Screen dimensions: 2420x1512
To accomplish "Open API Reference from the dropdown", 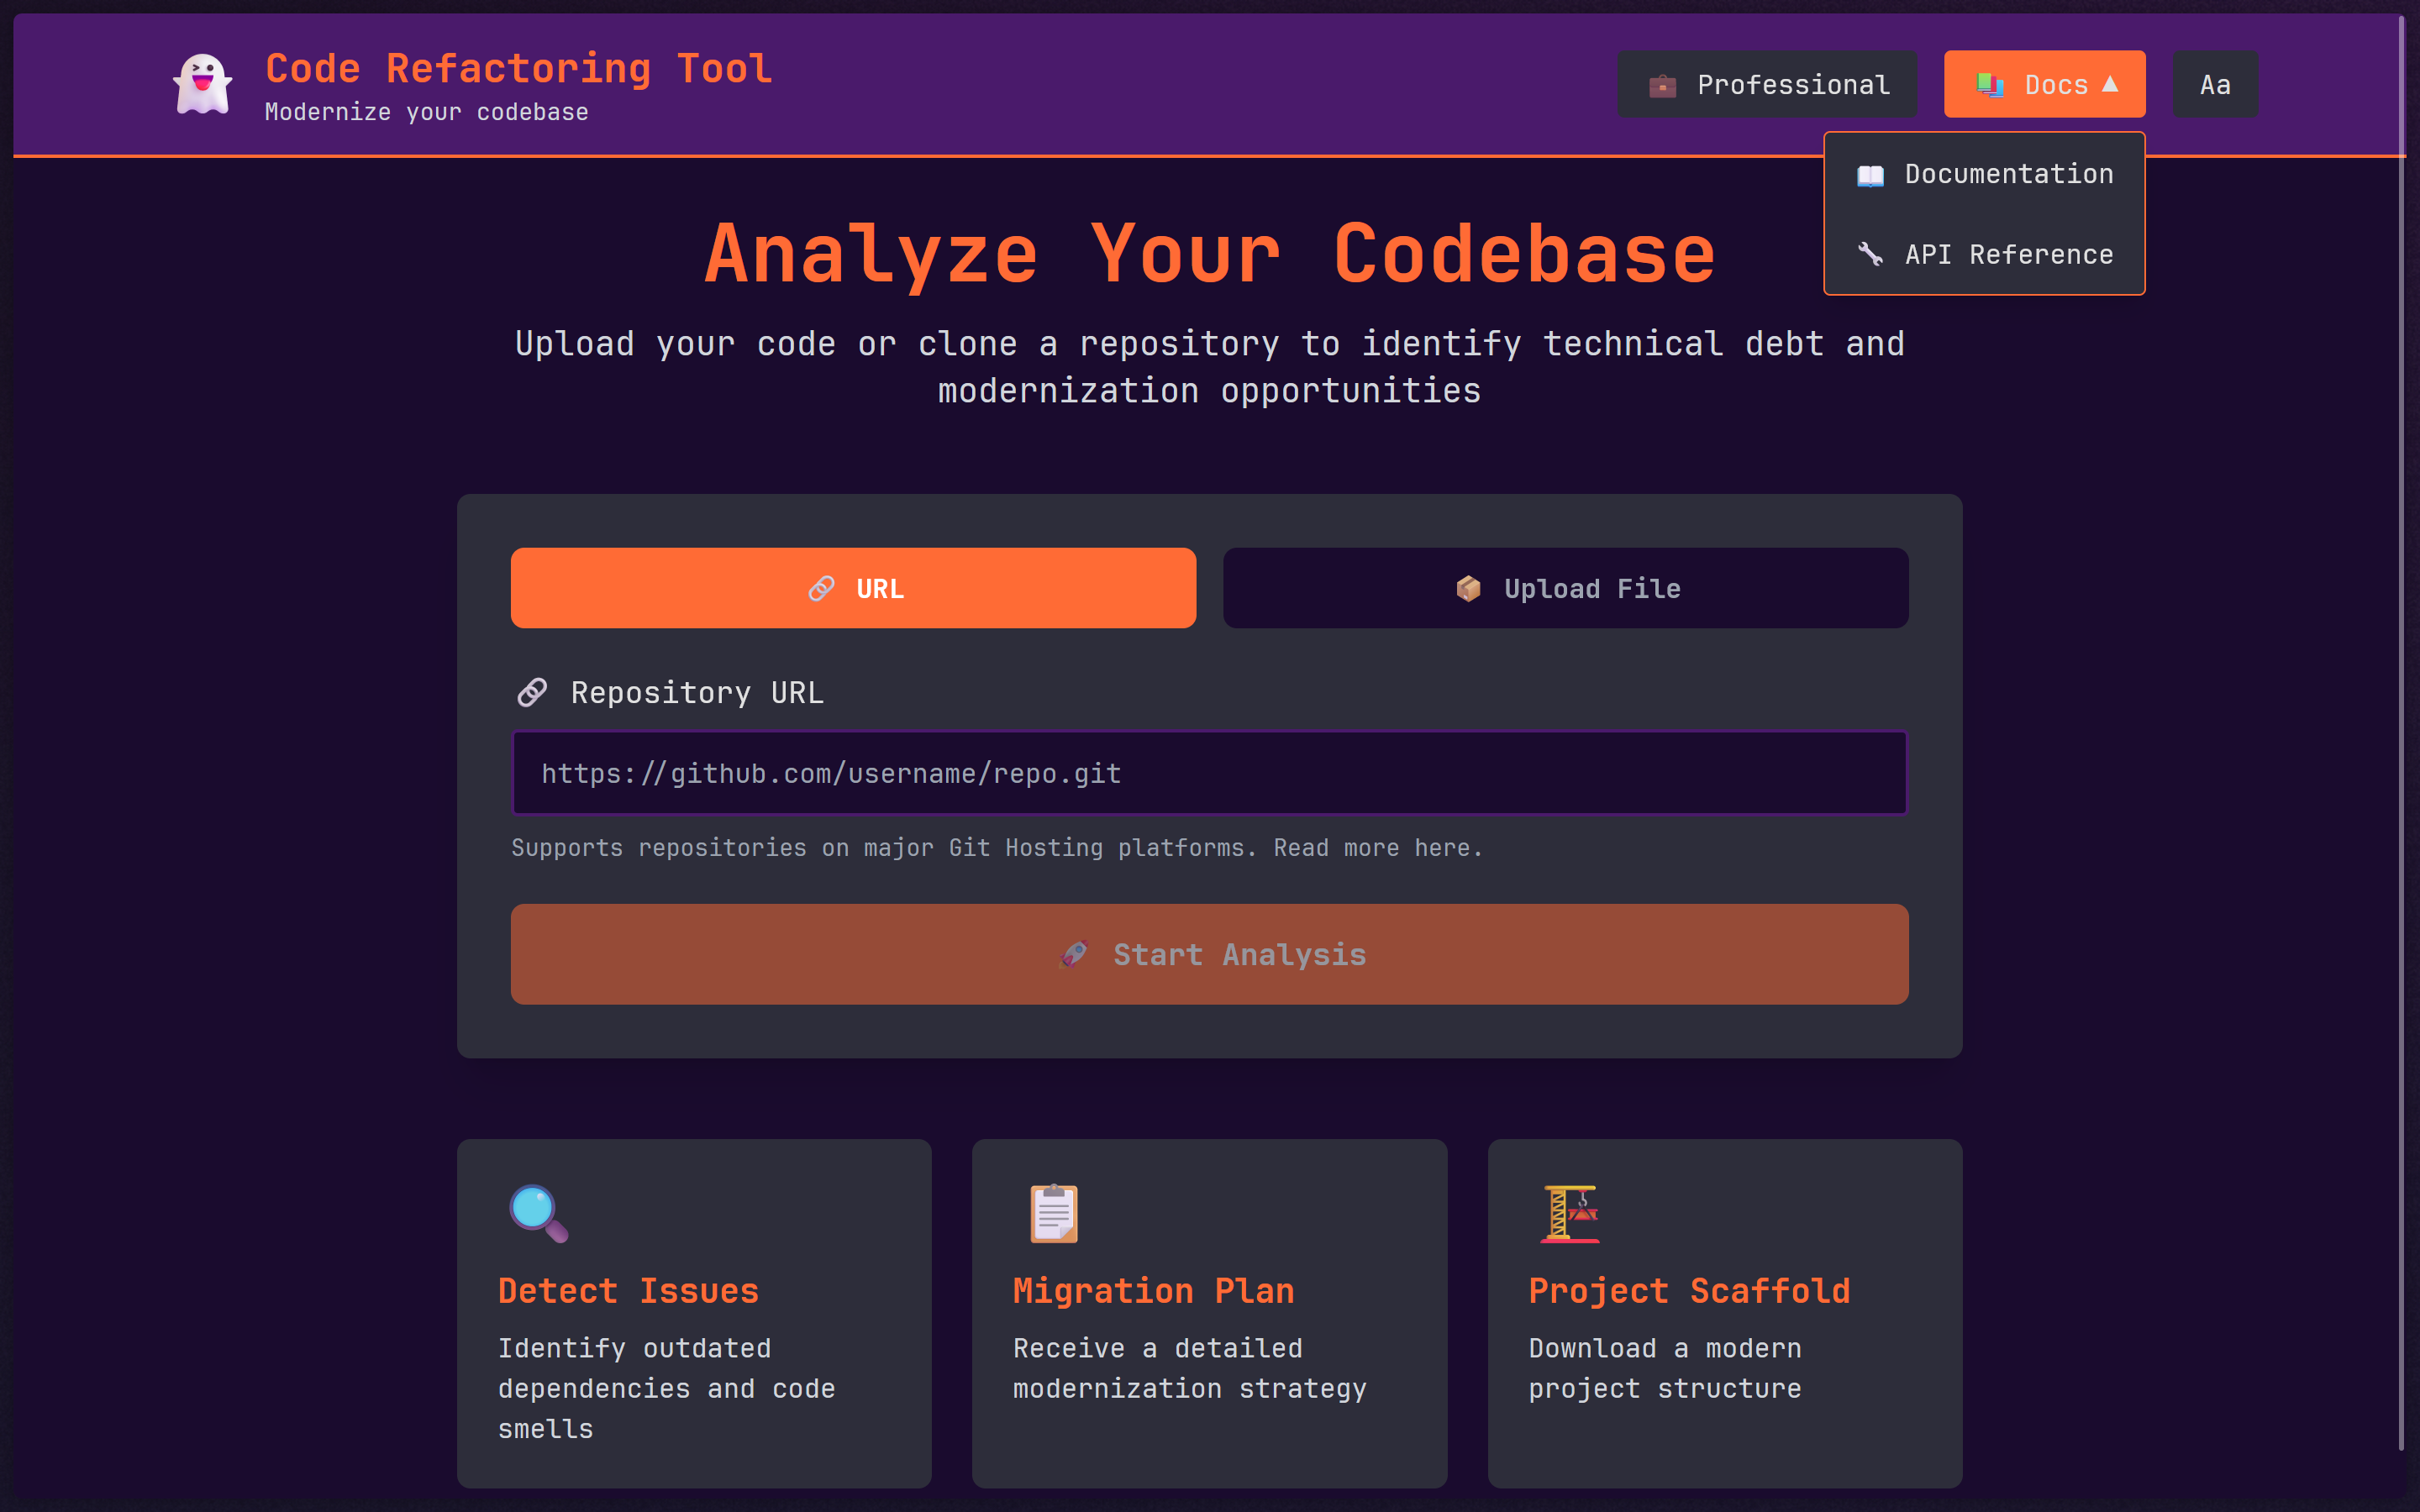I will pyautogui.click(x=2008, y=255).
